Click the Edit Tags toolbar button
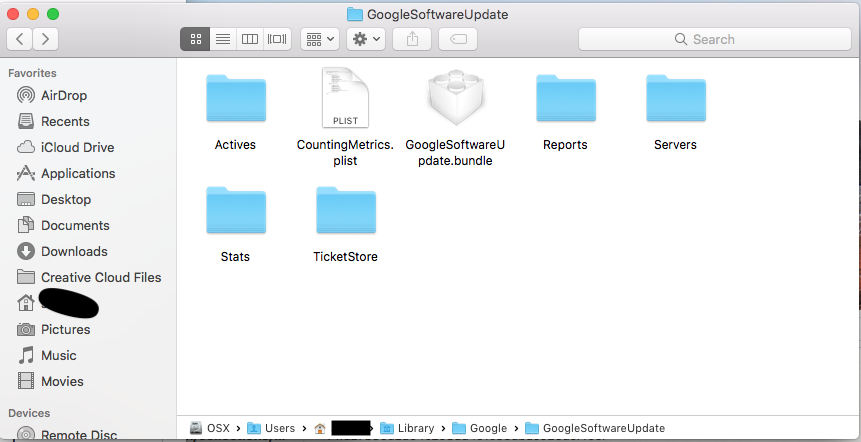 tap(458, 39)
